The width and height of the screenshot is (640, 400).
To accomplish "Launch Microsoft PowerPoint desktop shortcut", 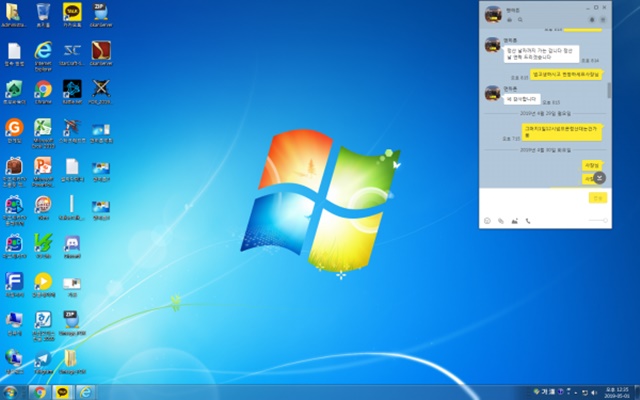I will [43, 171].
